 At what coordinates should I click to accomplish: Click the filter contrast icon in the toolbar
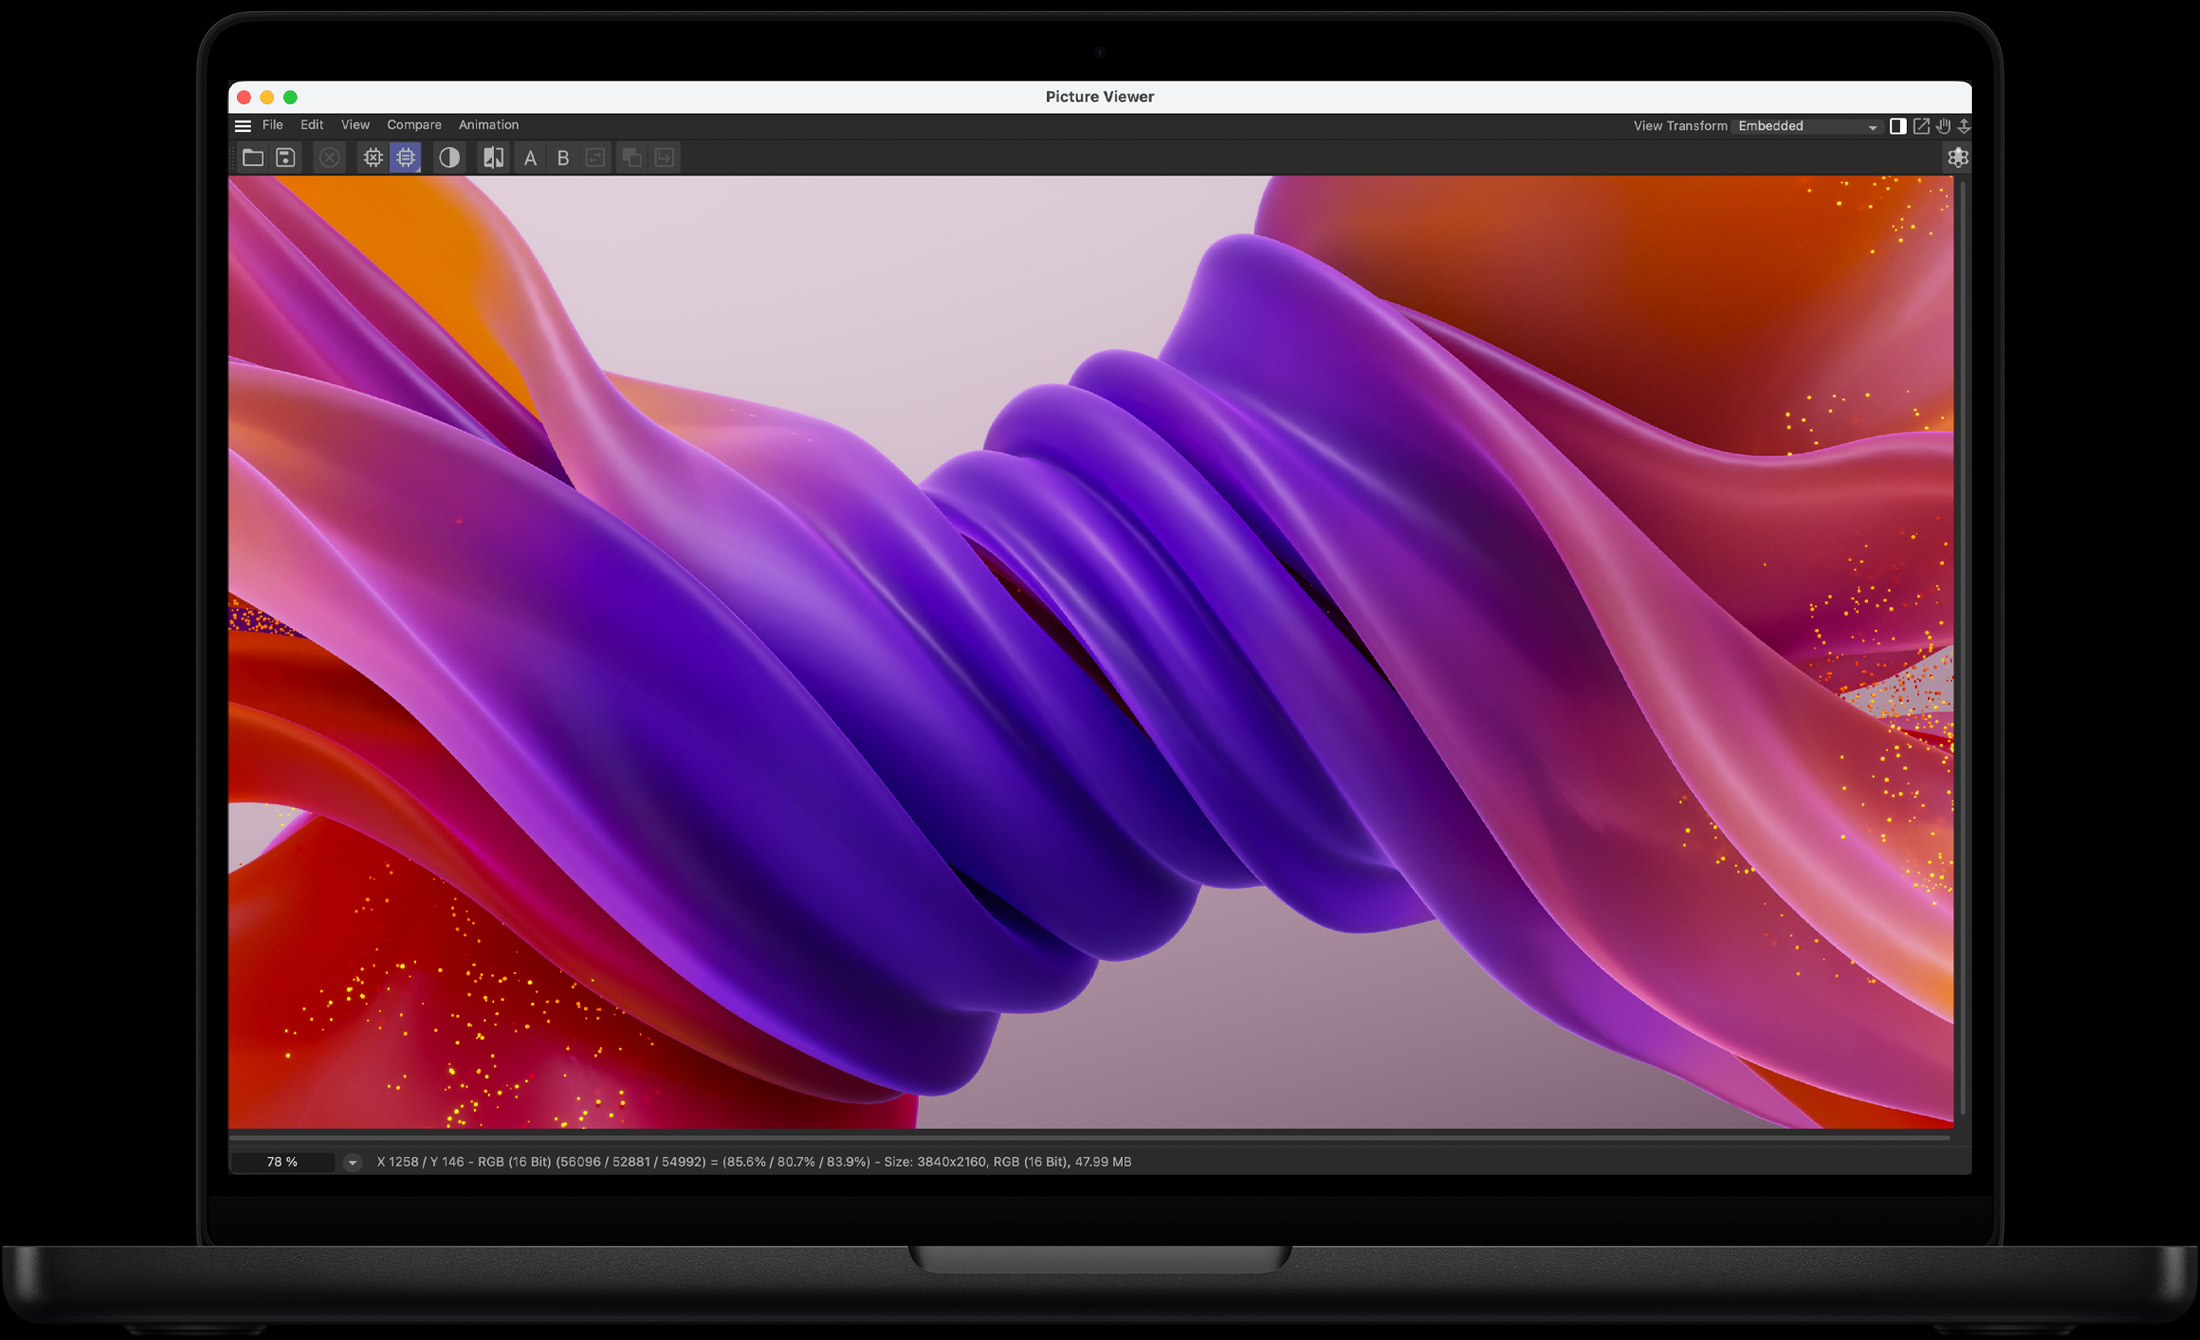pyautogui.click(x=449, y=157)
